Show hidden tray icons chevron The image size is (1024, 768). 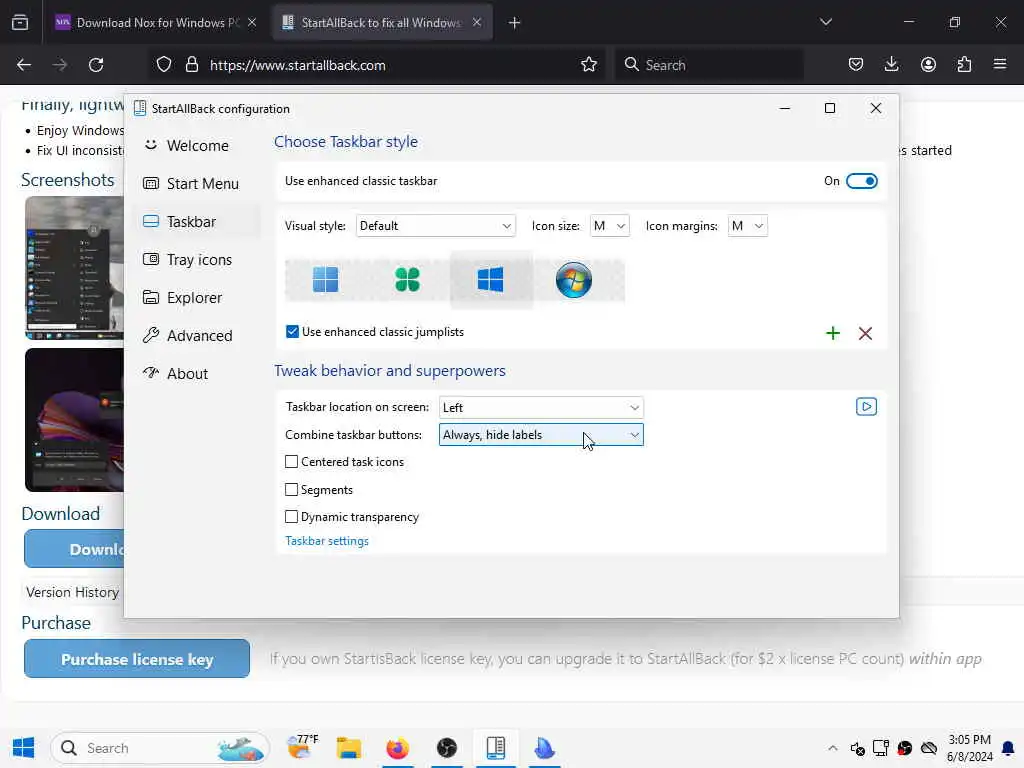click(832, 748)
